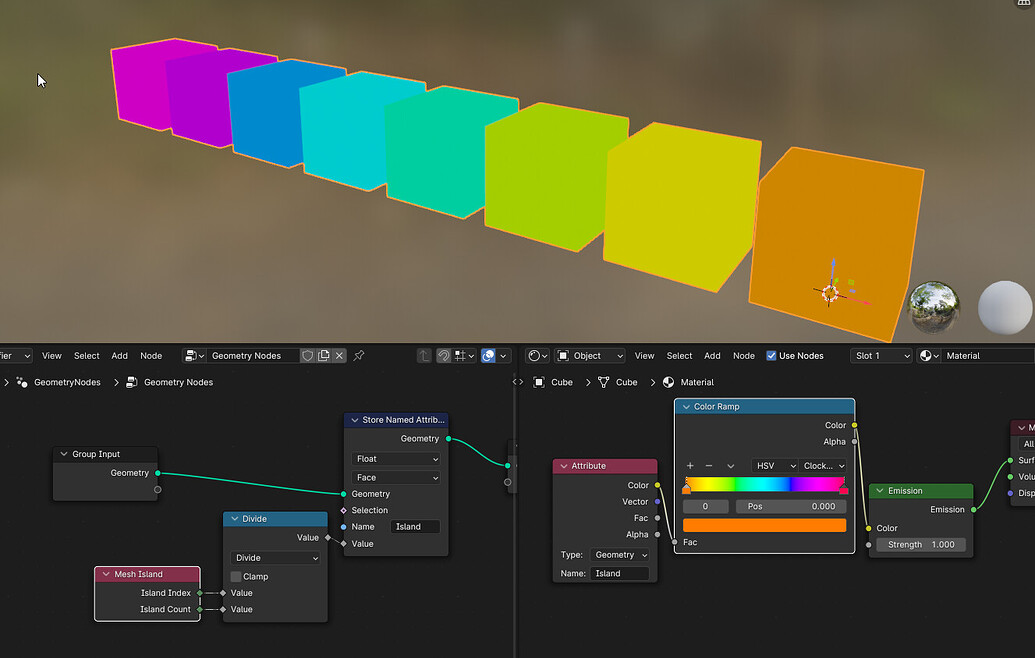Collapse the Emission node
The height and width of the screenshot is (658, 1035).
(x=880, y=491)
